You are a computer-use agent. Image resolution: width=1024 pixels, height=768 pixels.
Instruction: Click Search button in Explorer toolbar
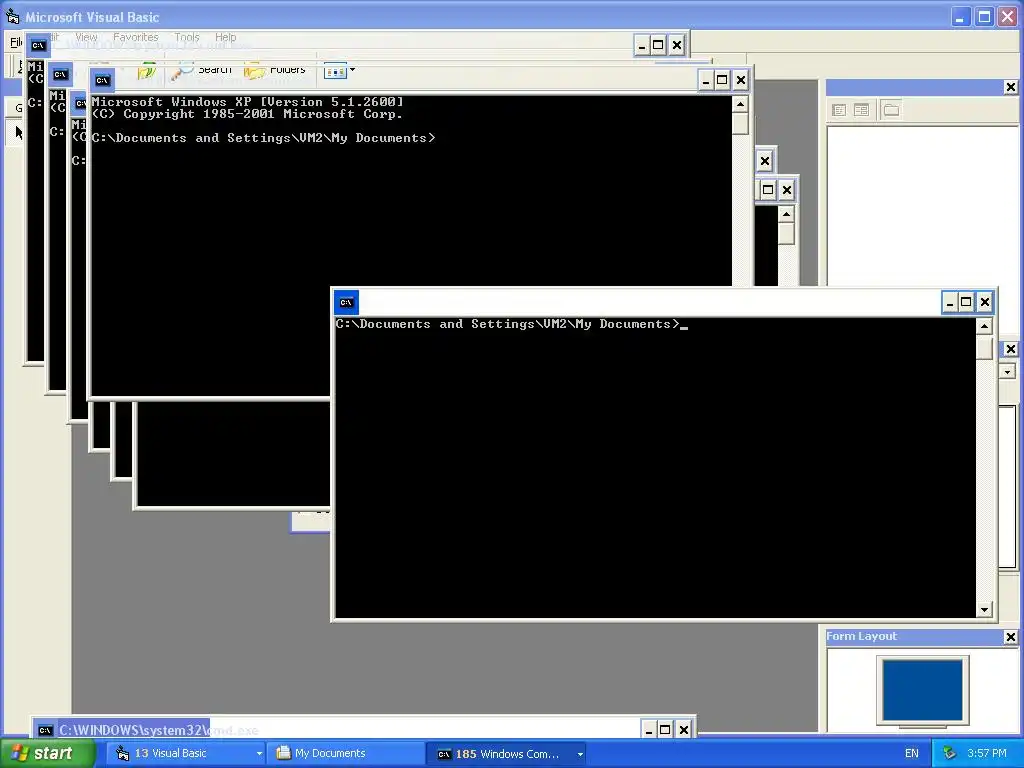point(202,71)
